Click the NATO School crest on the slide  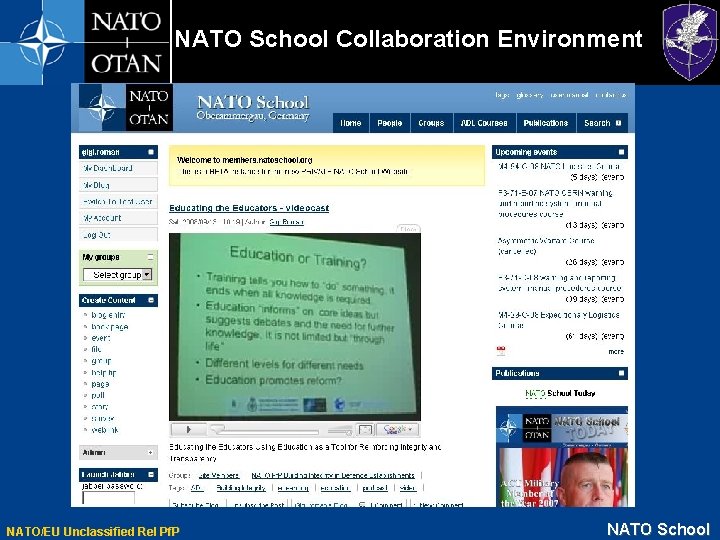(x=690, y=40)
